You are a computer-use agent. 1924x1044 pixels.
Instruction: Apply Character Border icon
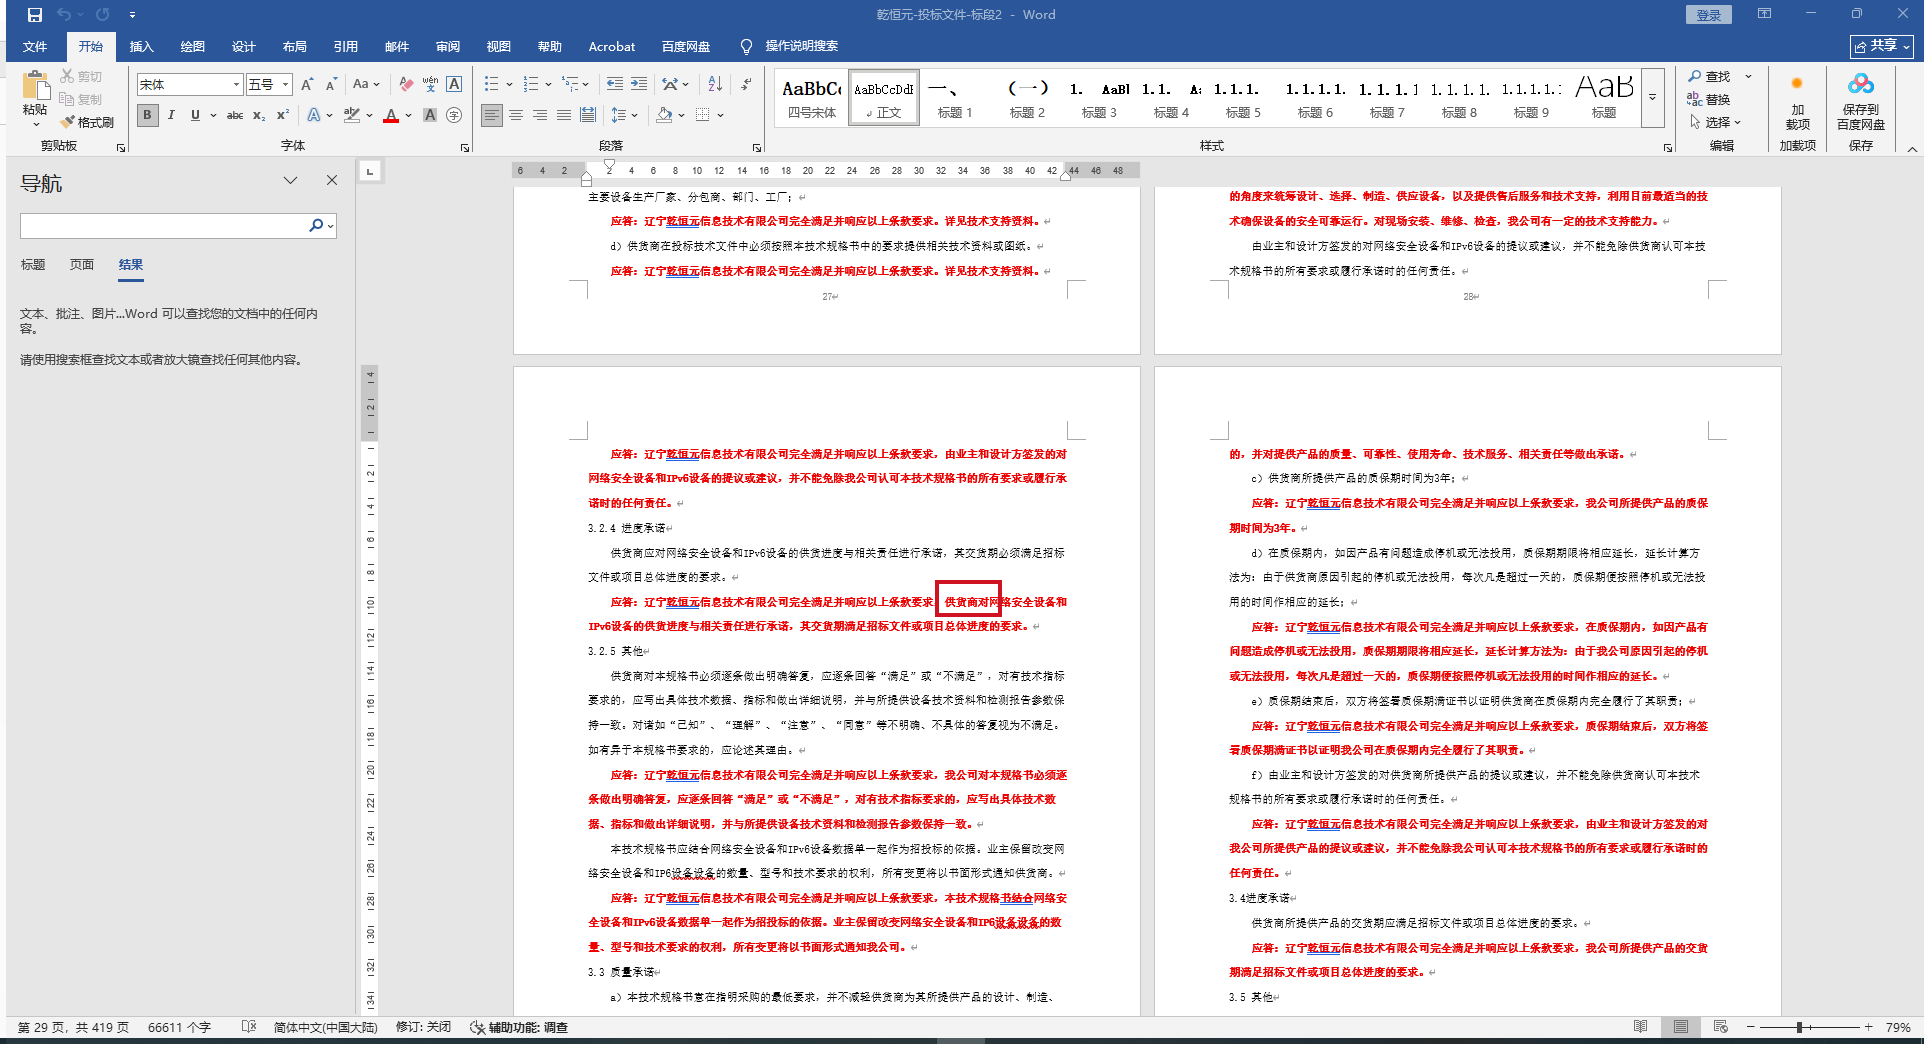[x=454, y=85]
